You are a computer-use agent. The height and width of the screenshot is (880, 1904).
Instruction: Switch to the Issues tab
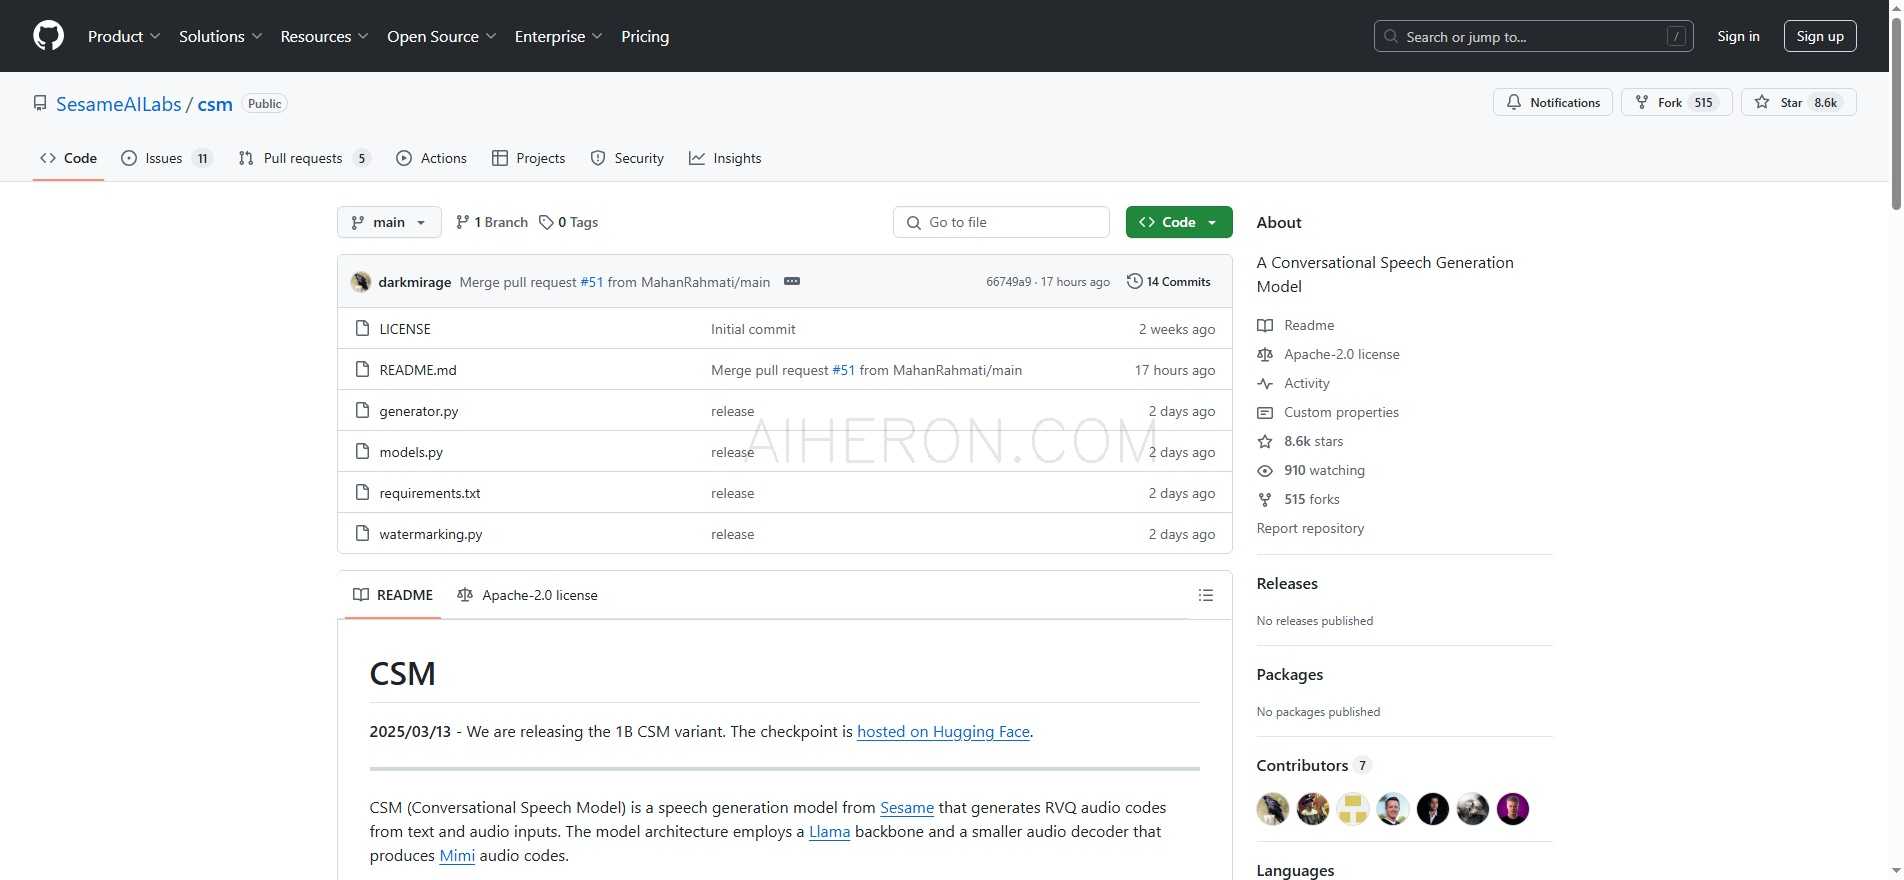(x=166, y=158)
